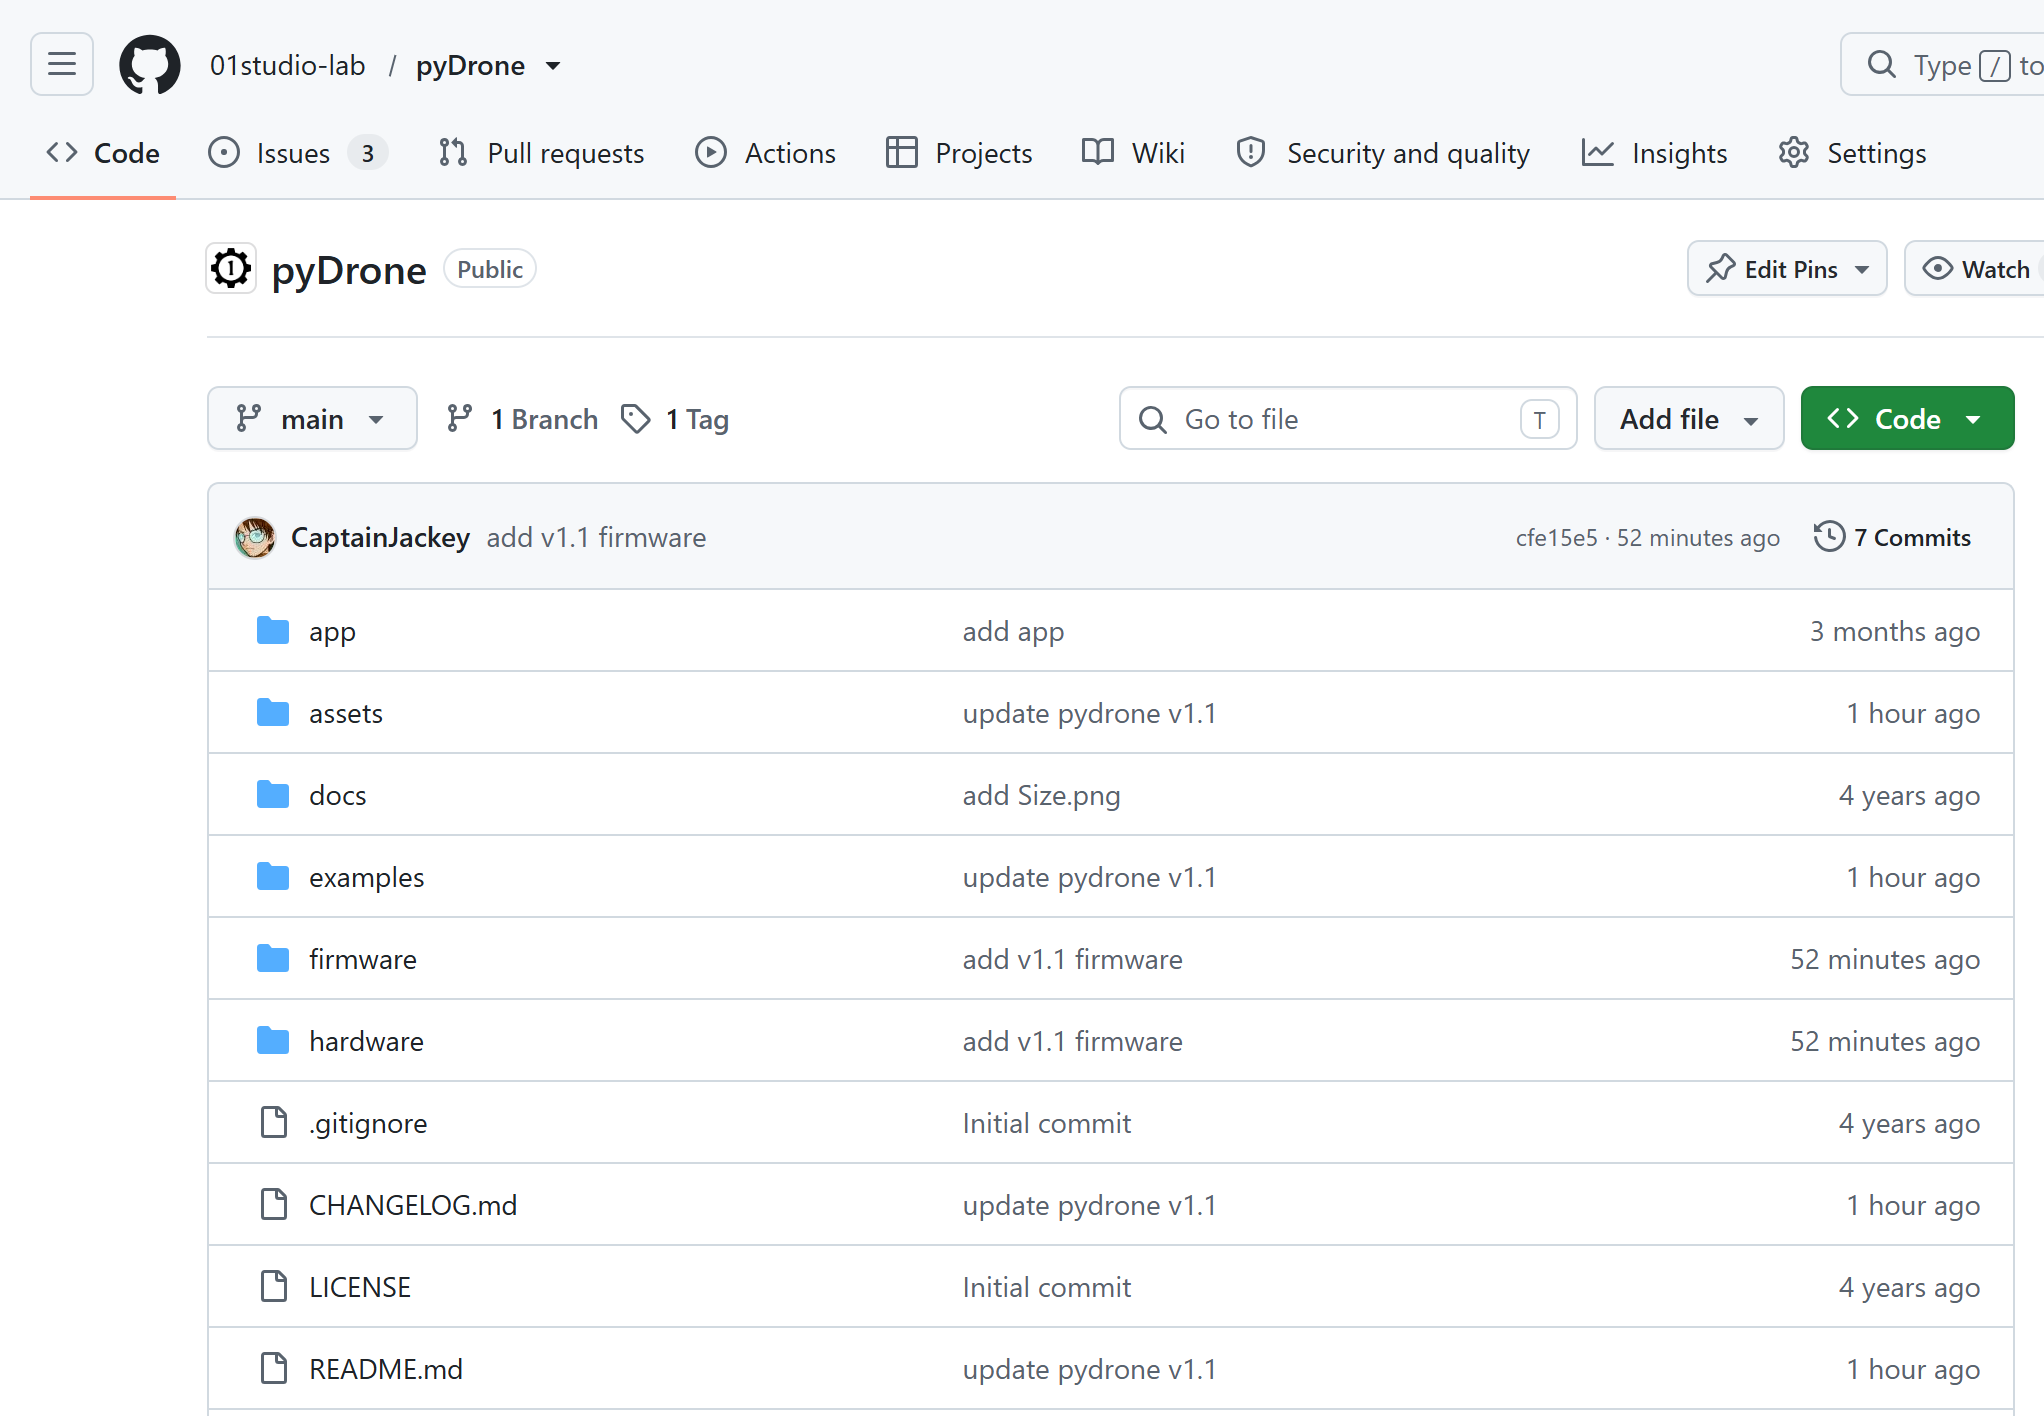This screenshot has width=2044, height=1416.
Task: Click the search magnifier icon in top bar
Action: (x=1882, y=65)
